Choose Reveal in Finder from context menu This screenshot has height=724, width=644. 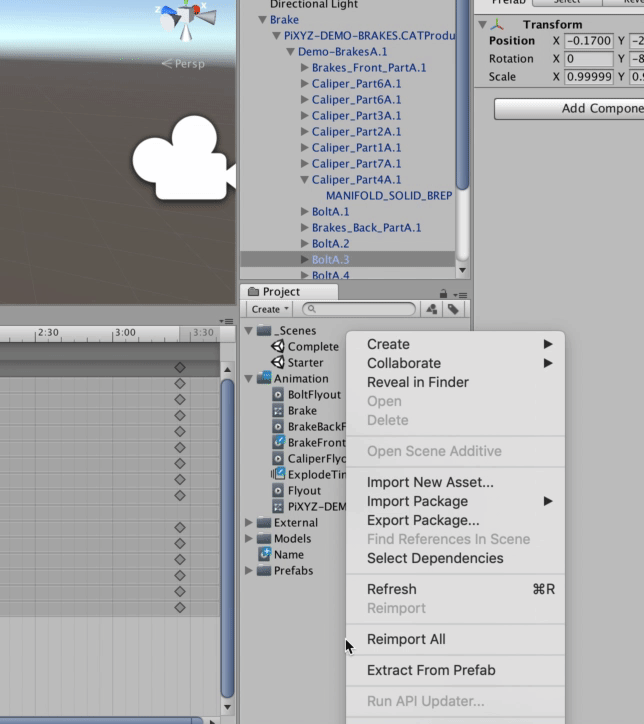coord(417,382)
